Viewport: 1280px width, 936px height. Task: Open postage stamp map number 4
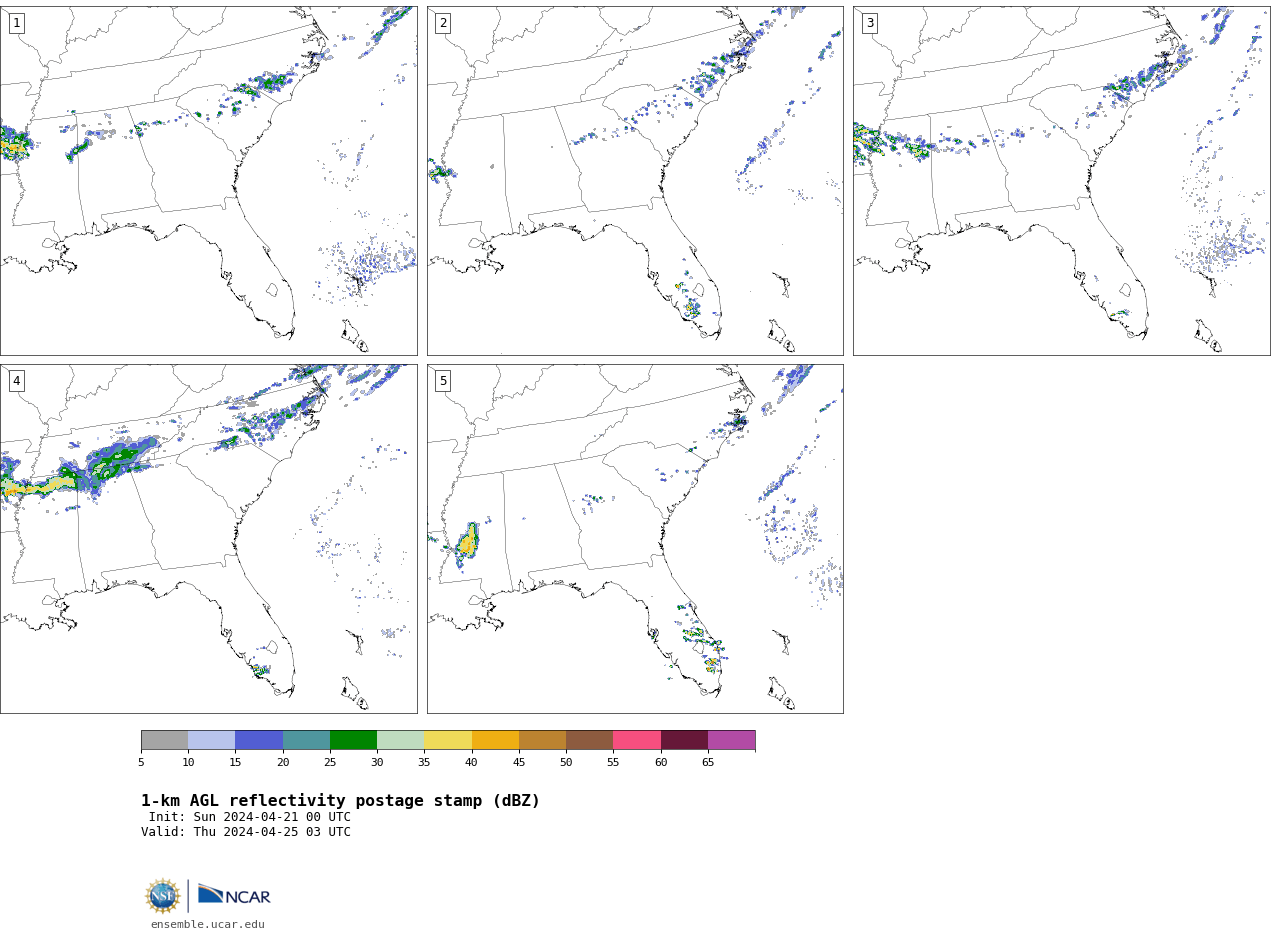pyautogui.click(x=208, y=539)
